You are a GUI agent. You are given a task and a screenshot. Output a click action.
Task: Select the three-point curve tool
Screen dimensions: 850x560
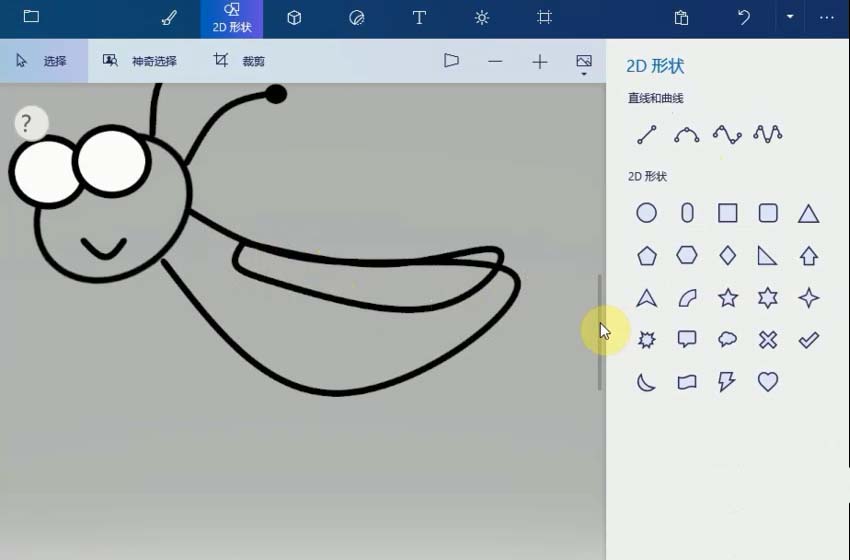tap(687, 134)
